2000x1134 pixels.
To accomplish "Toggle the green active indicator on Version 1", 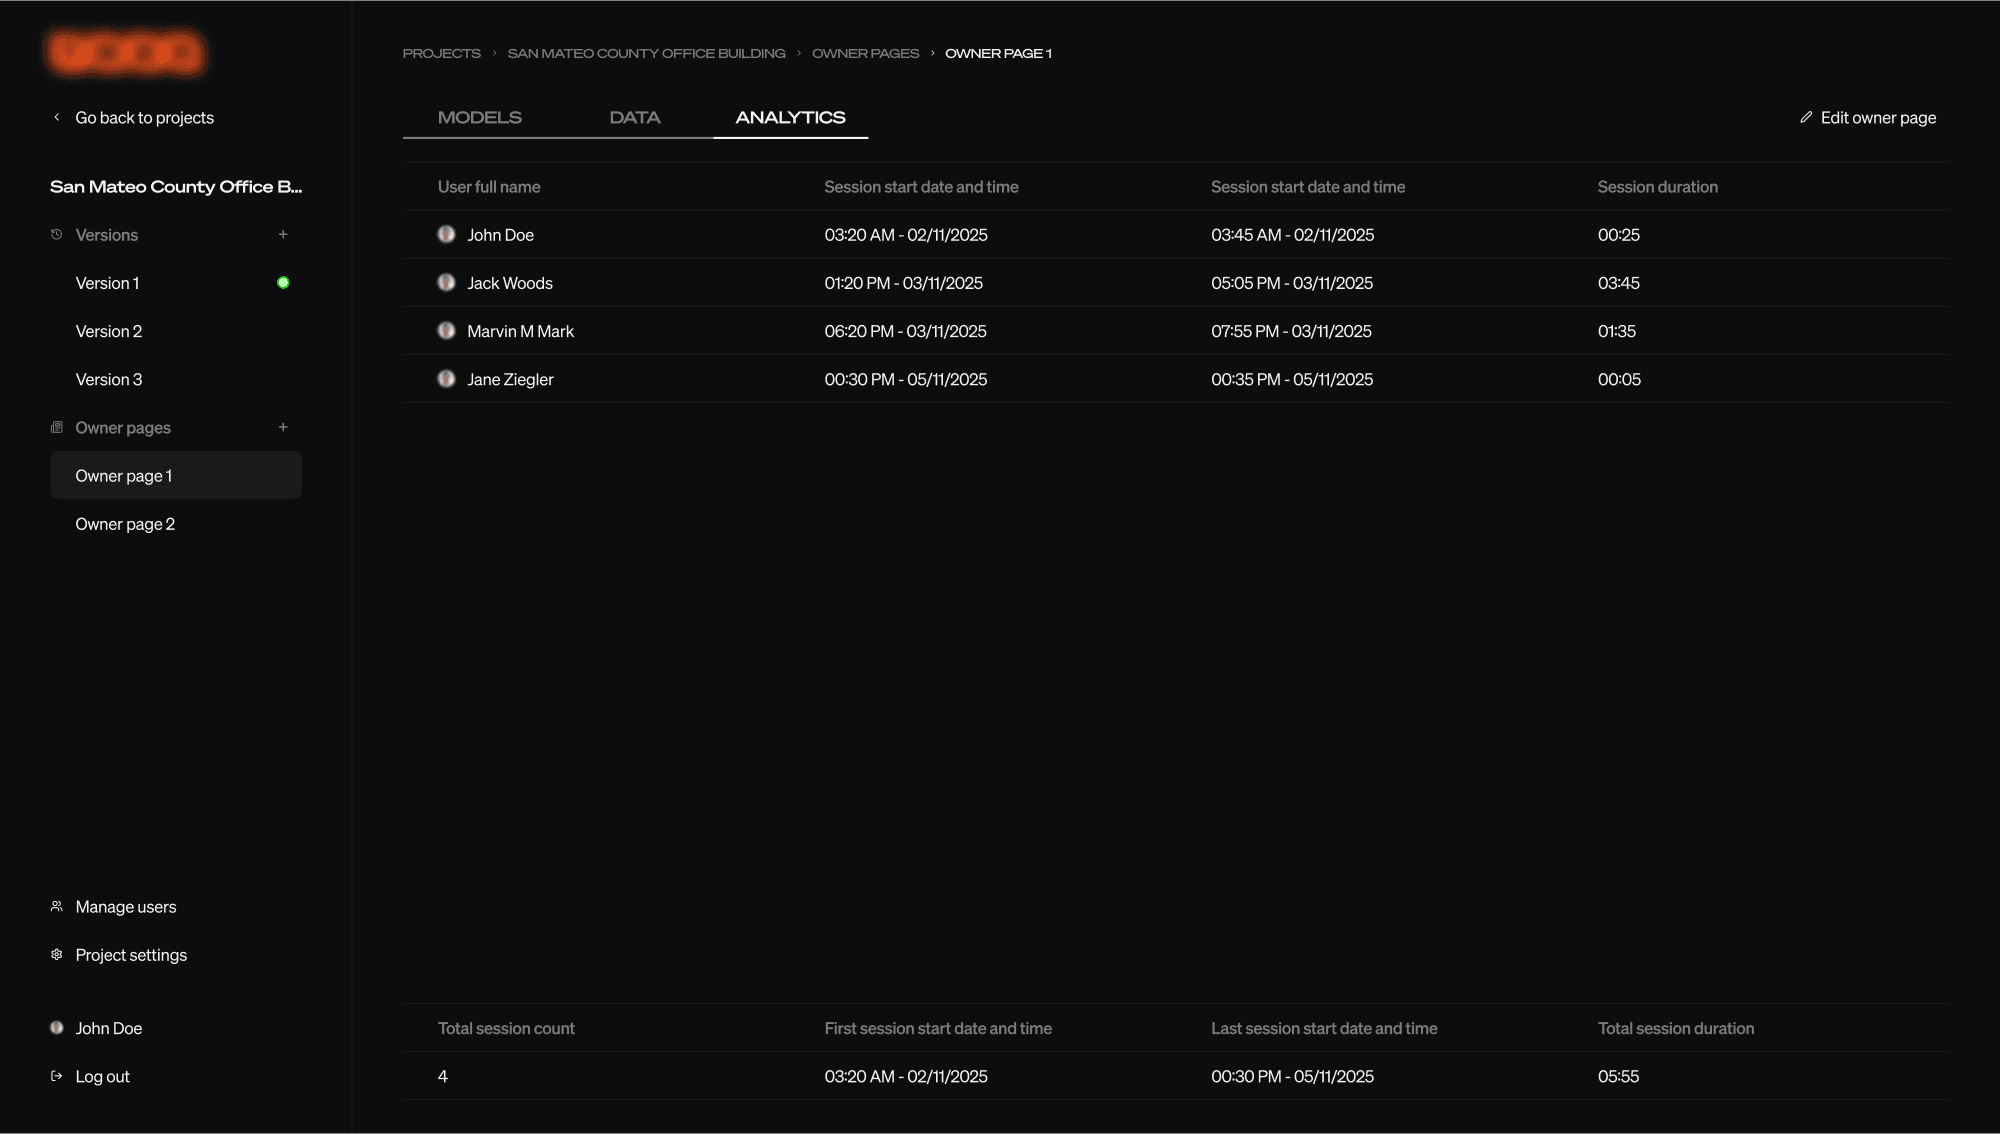I will pos(284,282).
